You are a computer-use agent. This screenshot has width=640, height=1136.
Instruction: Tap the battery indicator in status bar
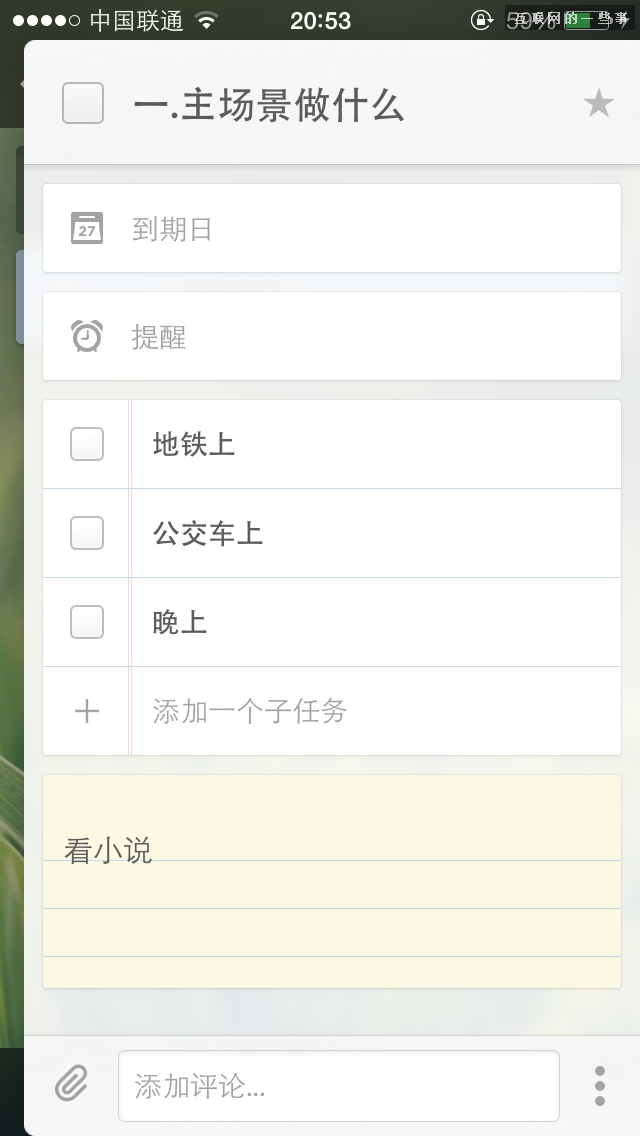[x=587, y=20]
